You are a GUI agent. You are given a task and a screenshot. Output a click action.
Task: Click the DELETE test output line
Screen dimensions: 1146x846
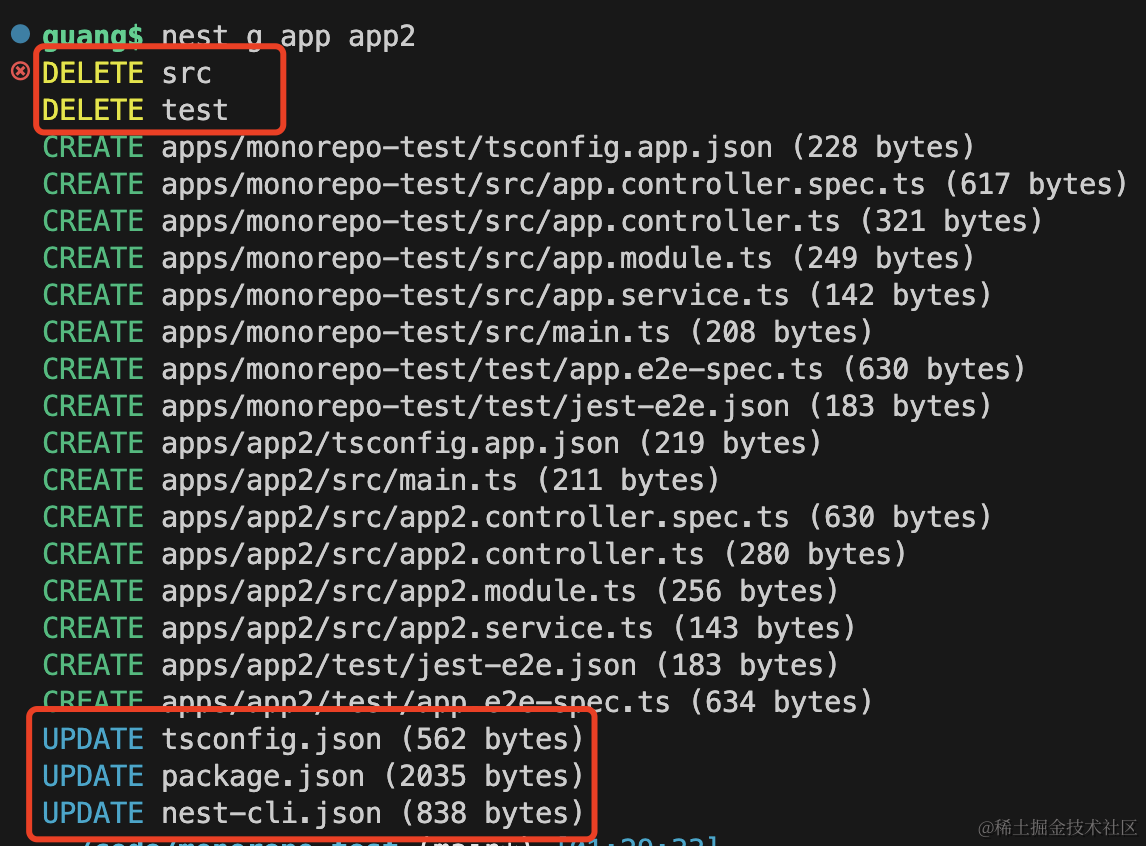(x=135, y=110)
